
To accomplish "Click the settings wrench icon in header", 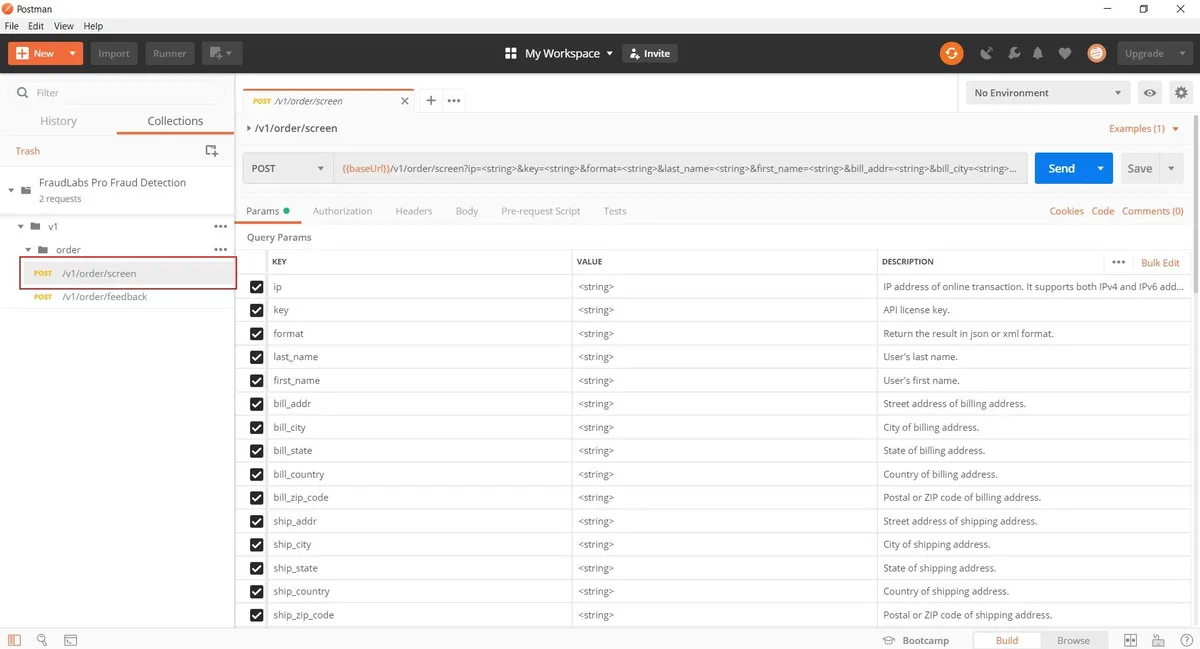I will 1013,54.
